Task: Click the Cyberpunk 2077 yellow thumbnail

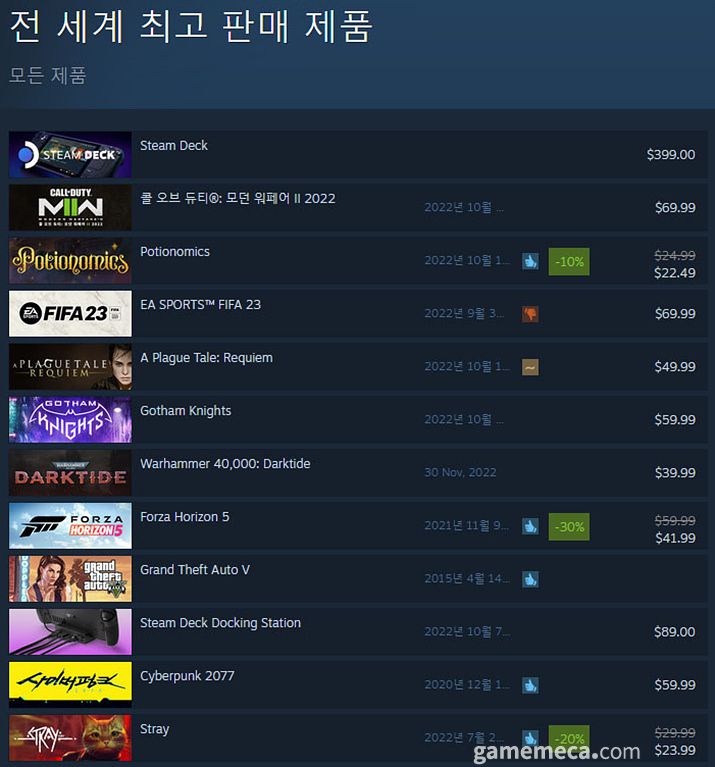Action: point(70,685)
